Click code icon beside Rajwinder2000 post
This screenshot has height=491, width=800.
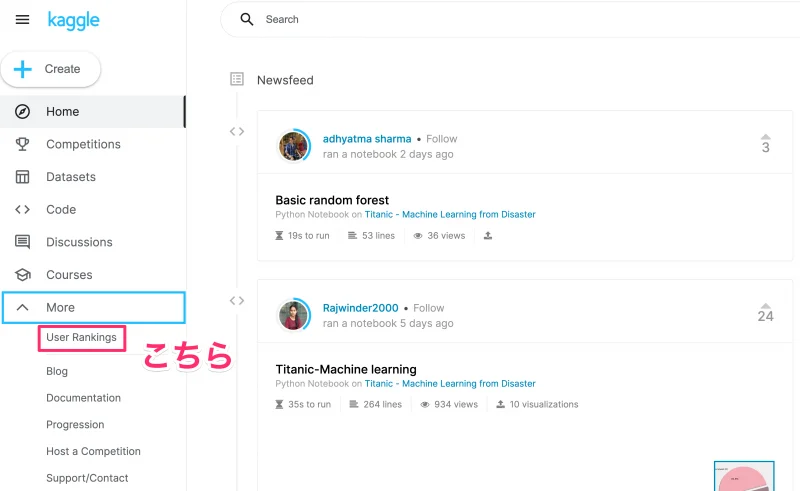pyautogui.click(x=237, y=301)
